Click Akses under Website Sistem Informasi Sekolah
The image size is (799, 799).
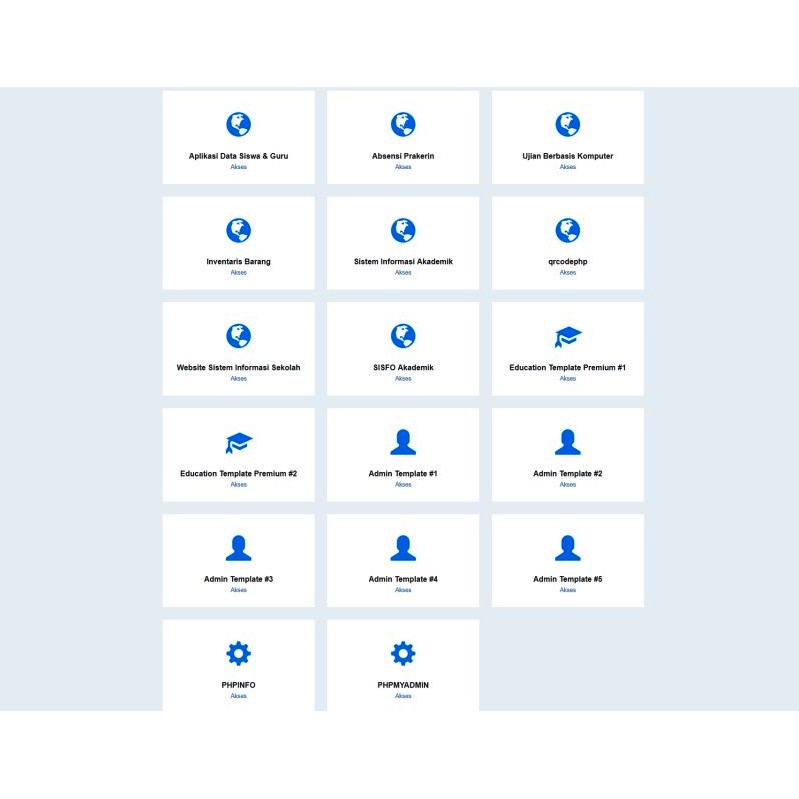pos(238,379)
